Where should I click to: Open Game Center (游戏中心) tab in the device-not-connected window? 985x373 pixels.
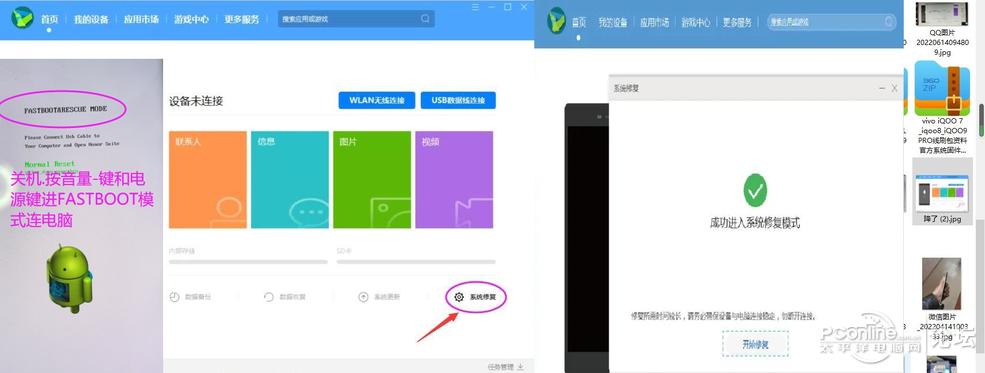pos(192,19)
